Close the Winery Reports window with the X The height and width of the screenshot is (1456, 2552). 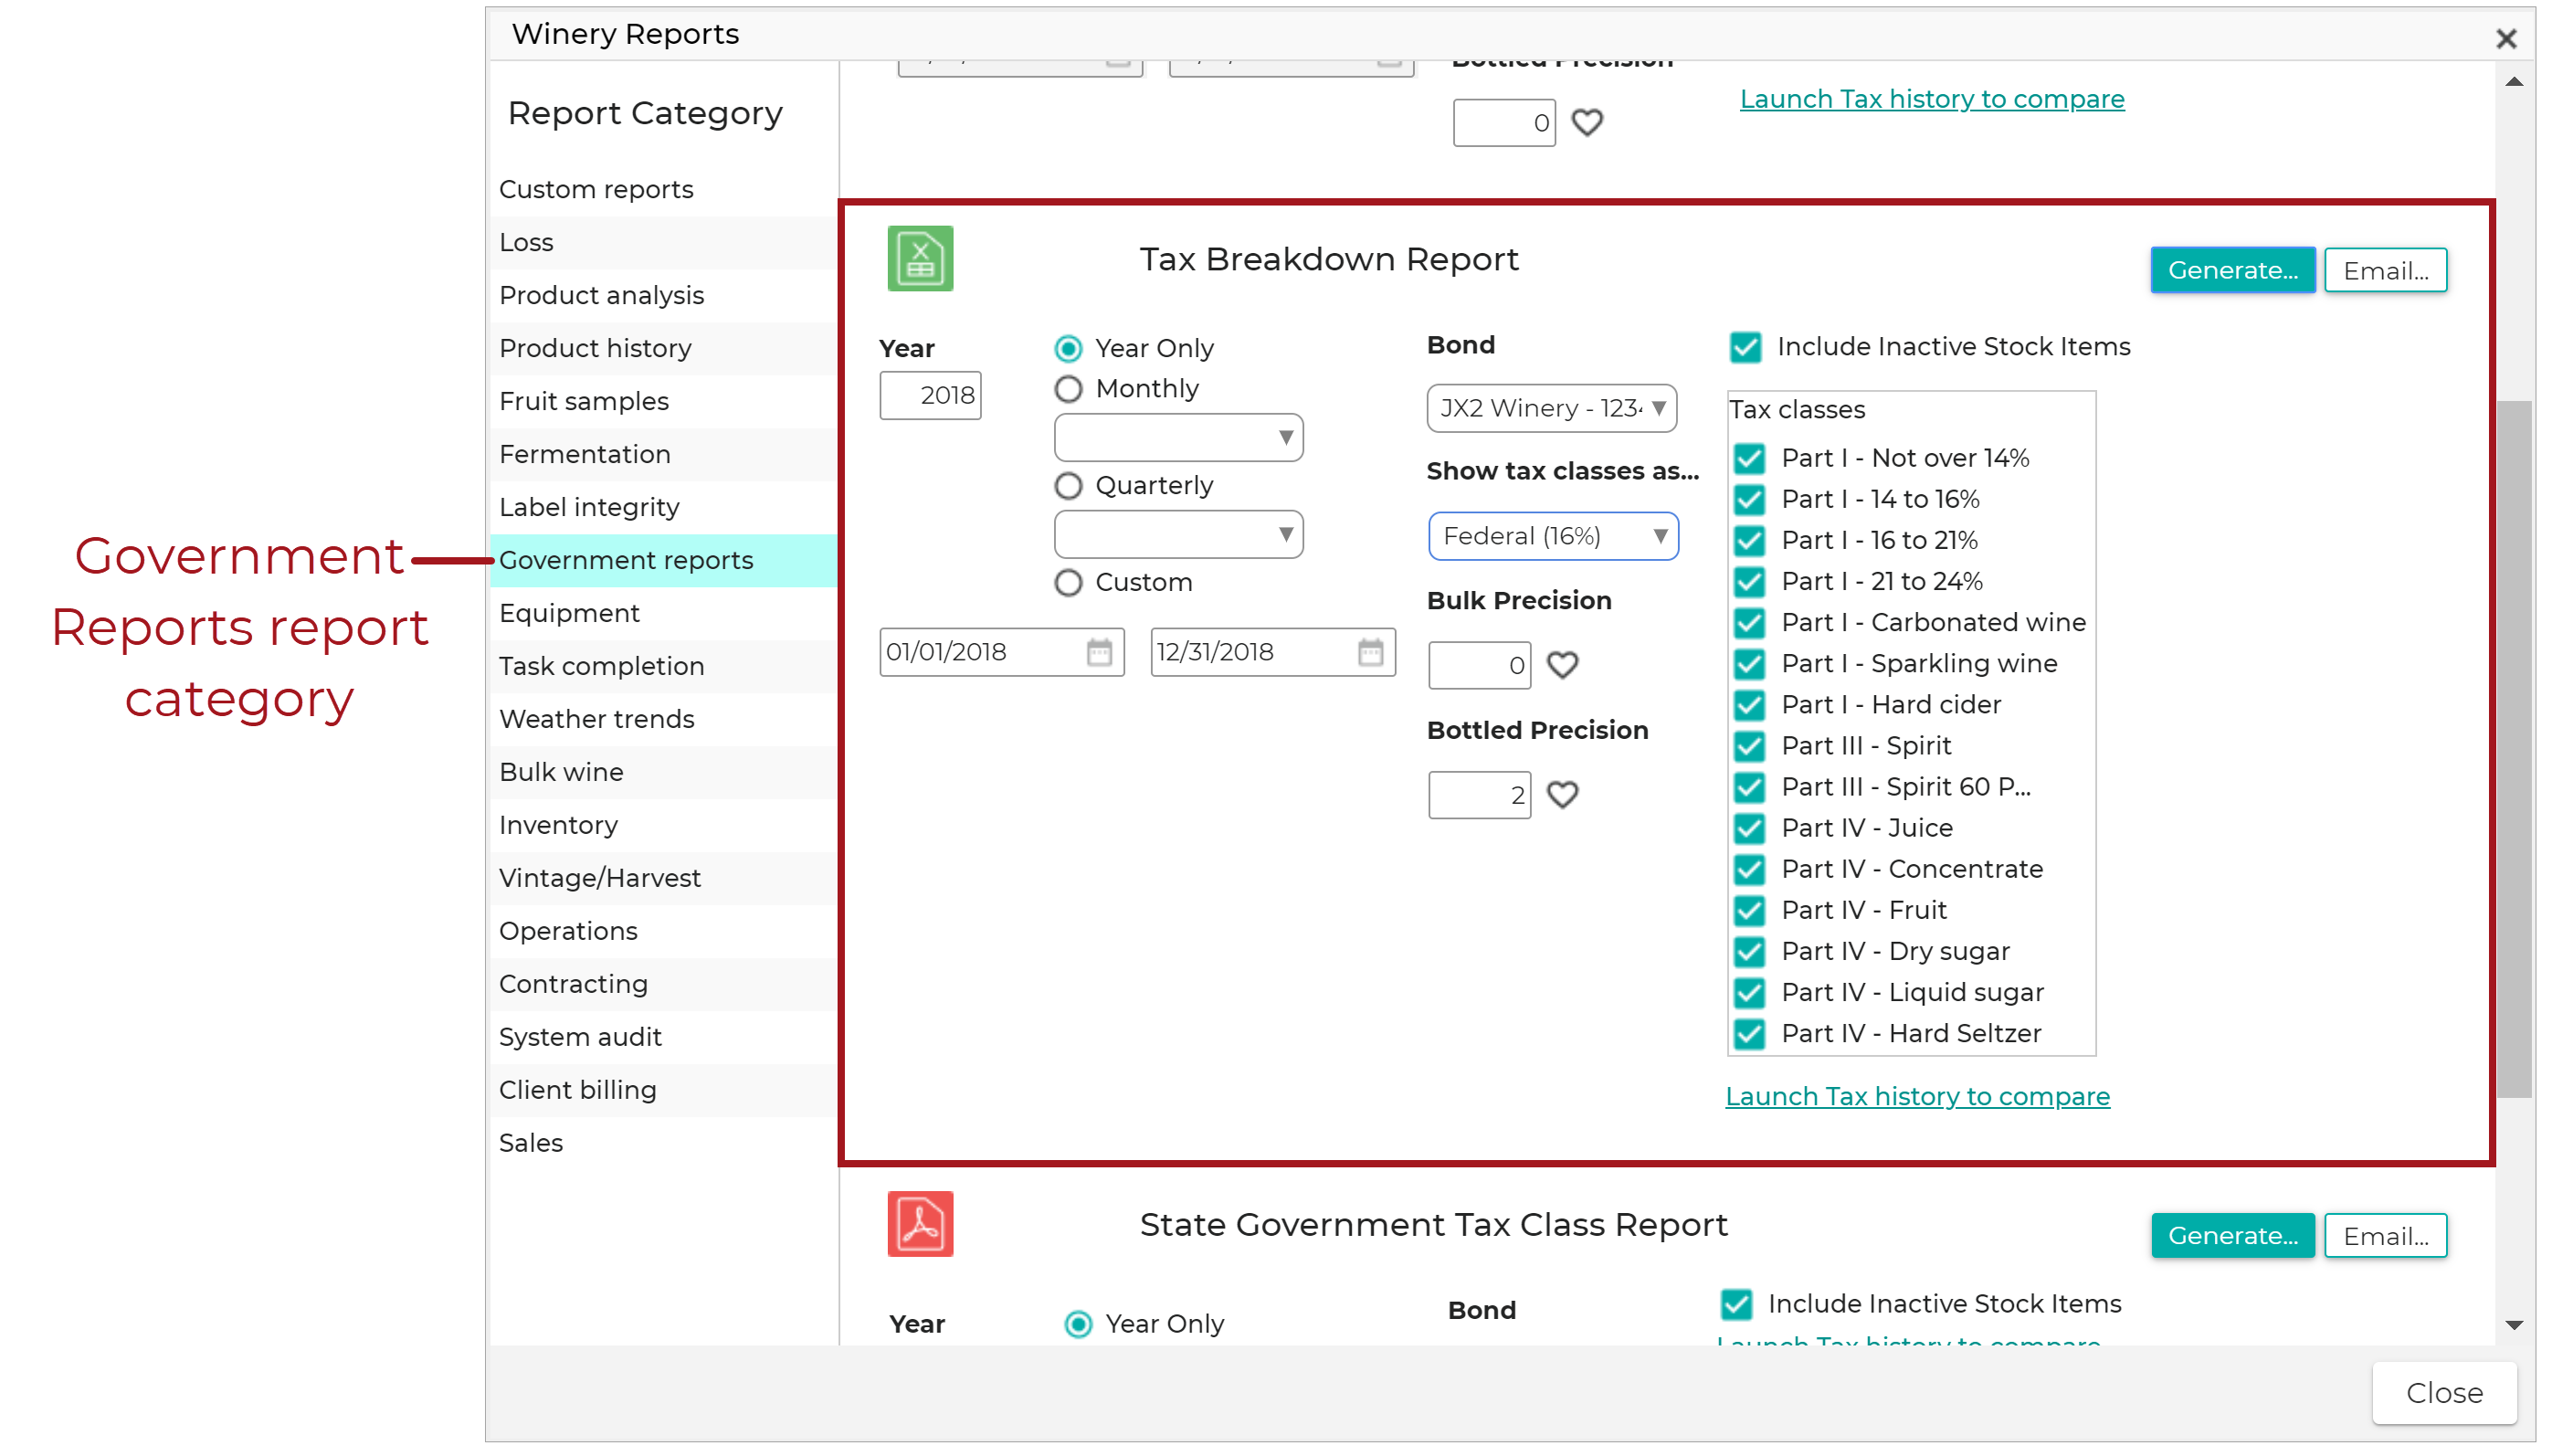[2505, 38]
